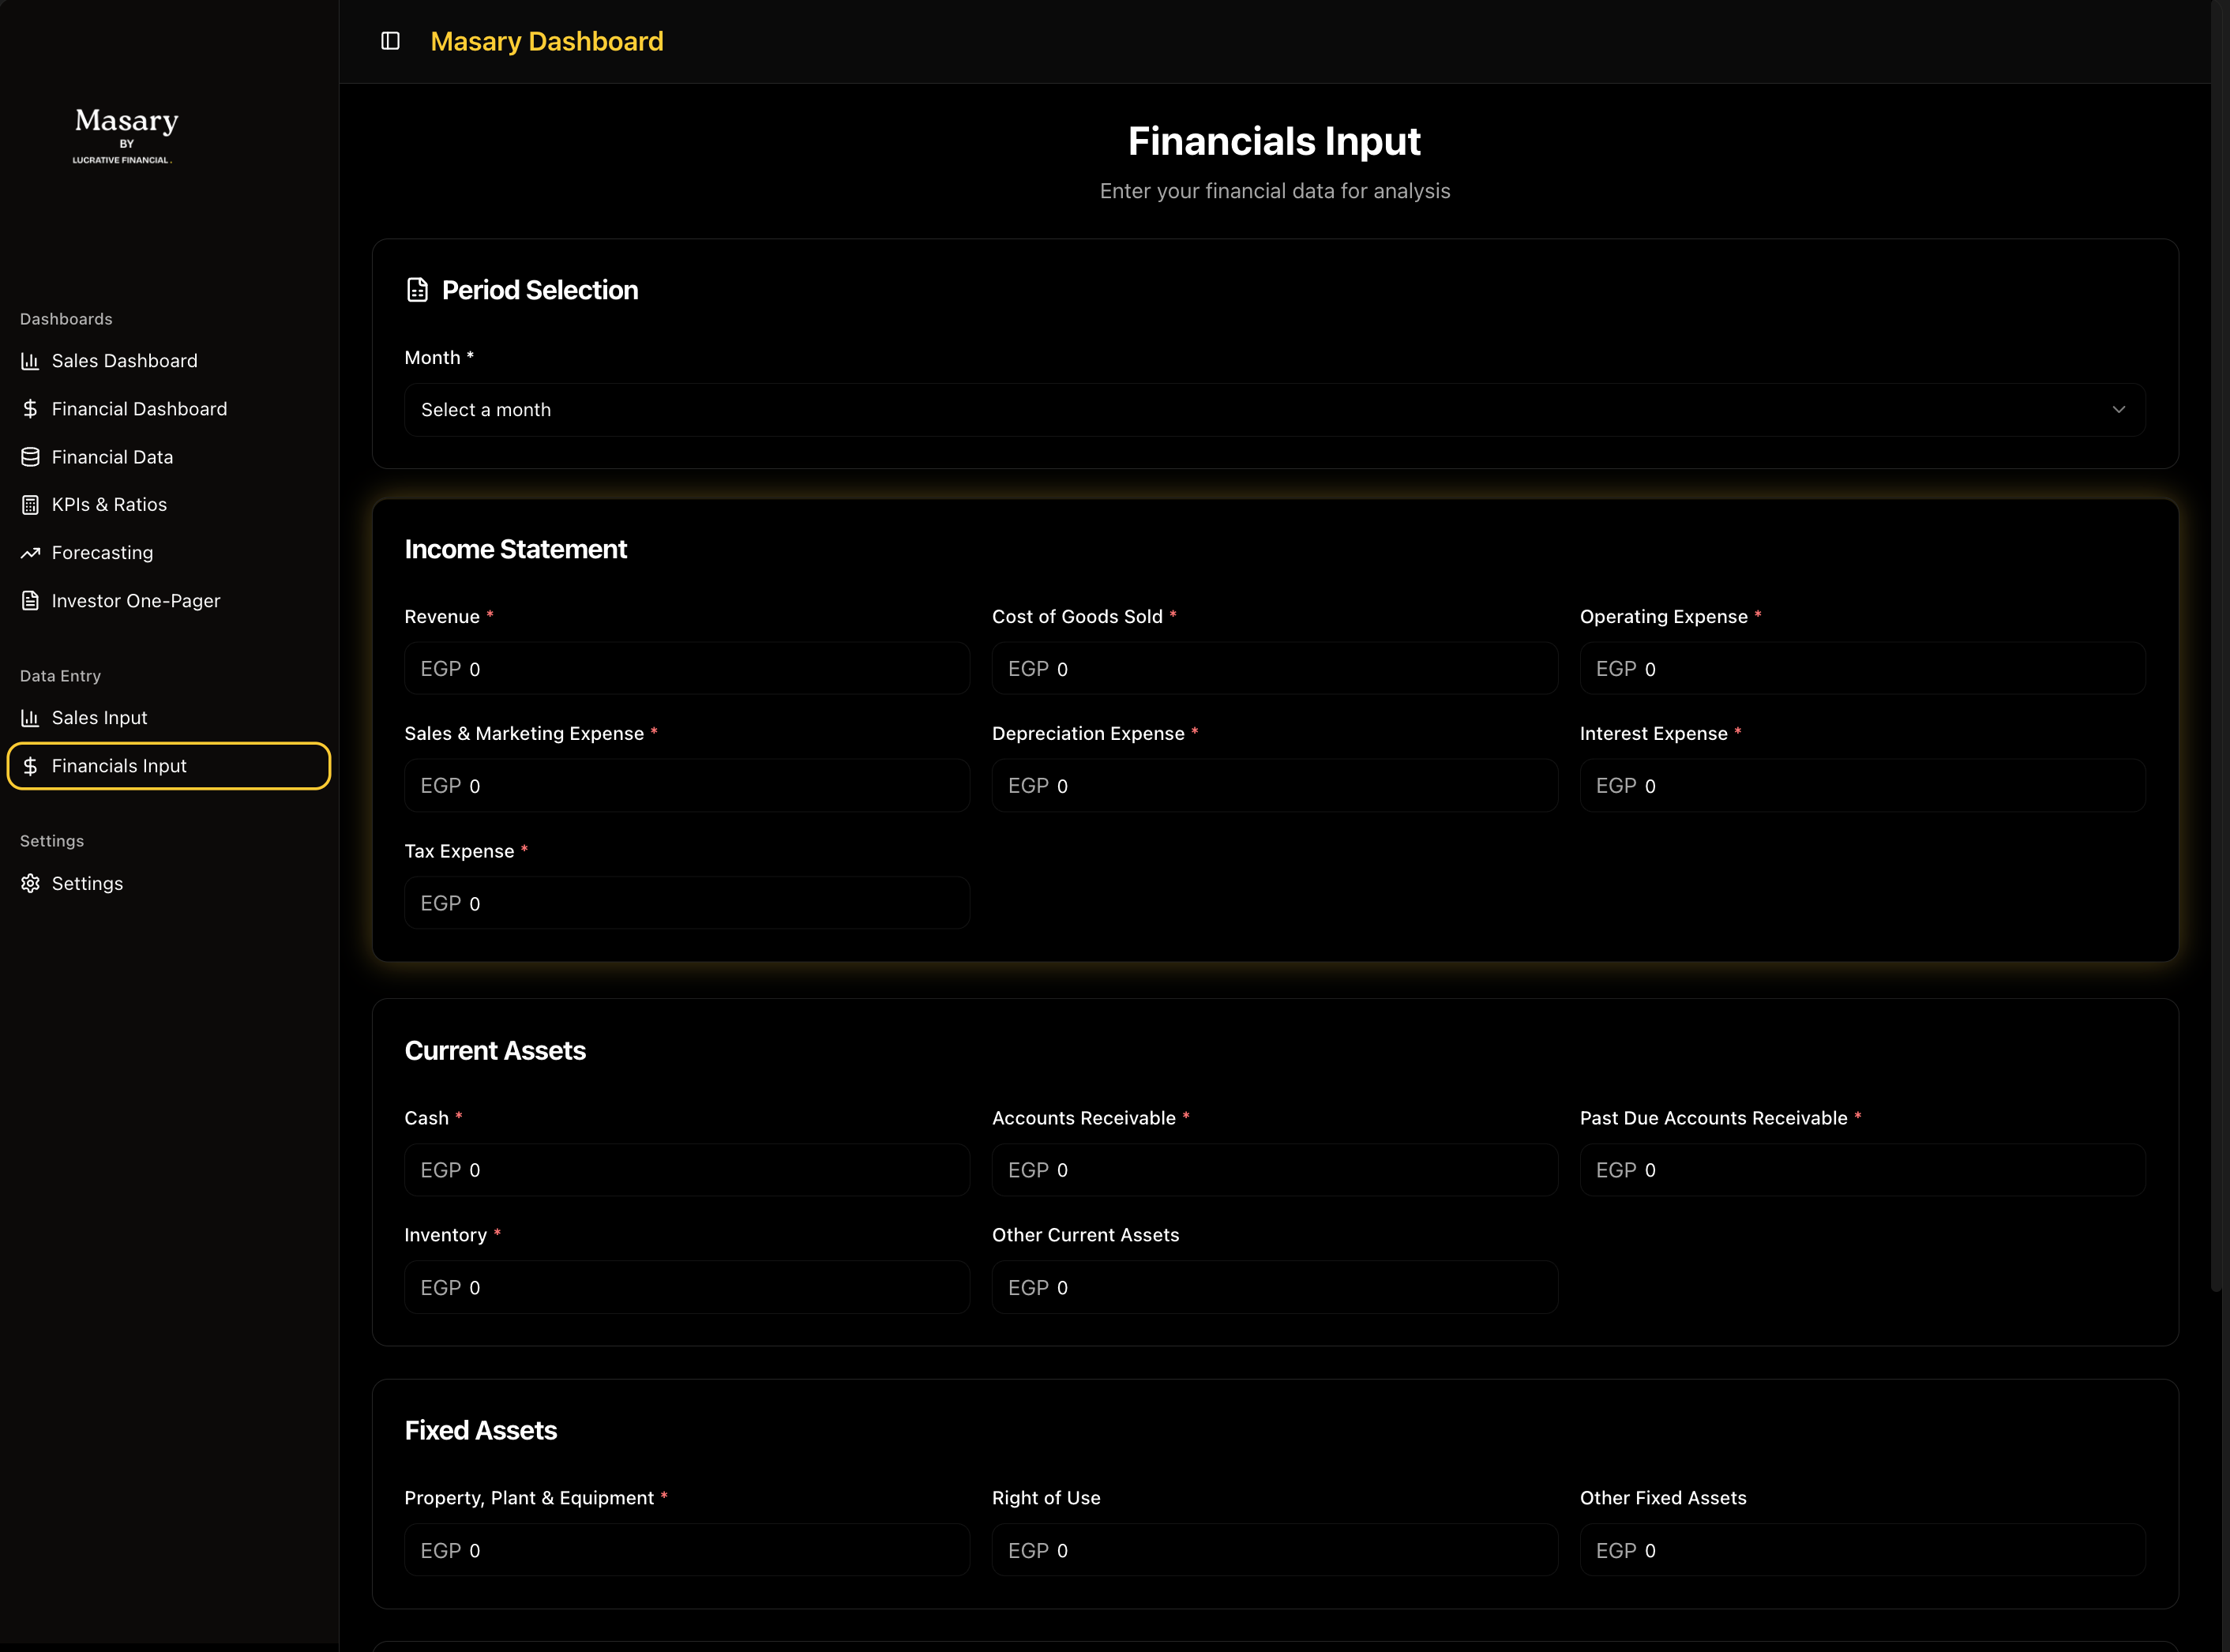
Task: Click the Masary Dashboard title link
Action: [x=546, y=41]
